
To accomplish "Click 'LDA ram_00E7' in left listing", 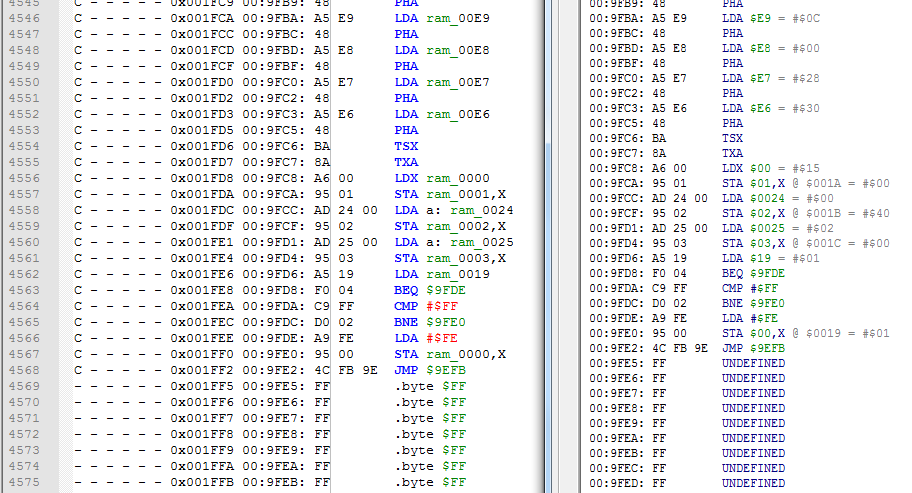I will tap(442, 83).
